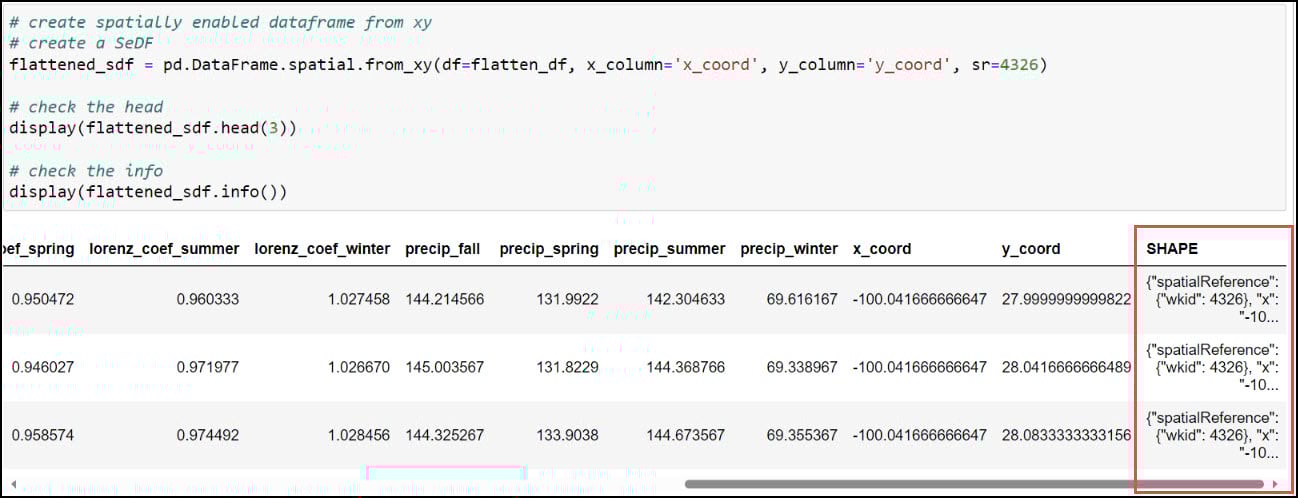Screen dimensions: 1298x498
Task: Select the y_coord value 28.0416666666489
Action: pyautogui.click(x=1066, y=367)
